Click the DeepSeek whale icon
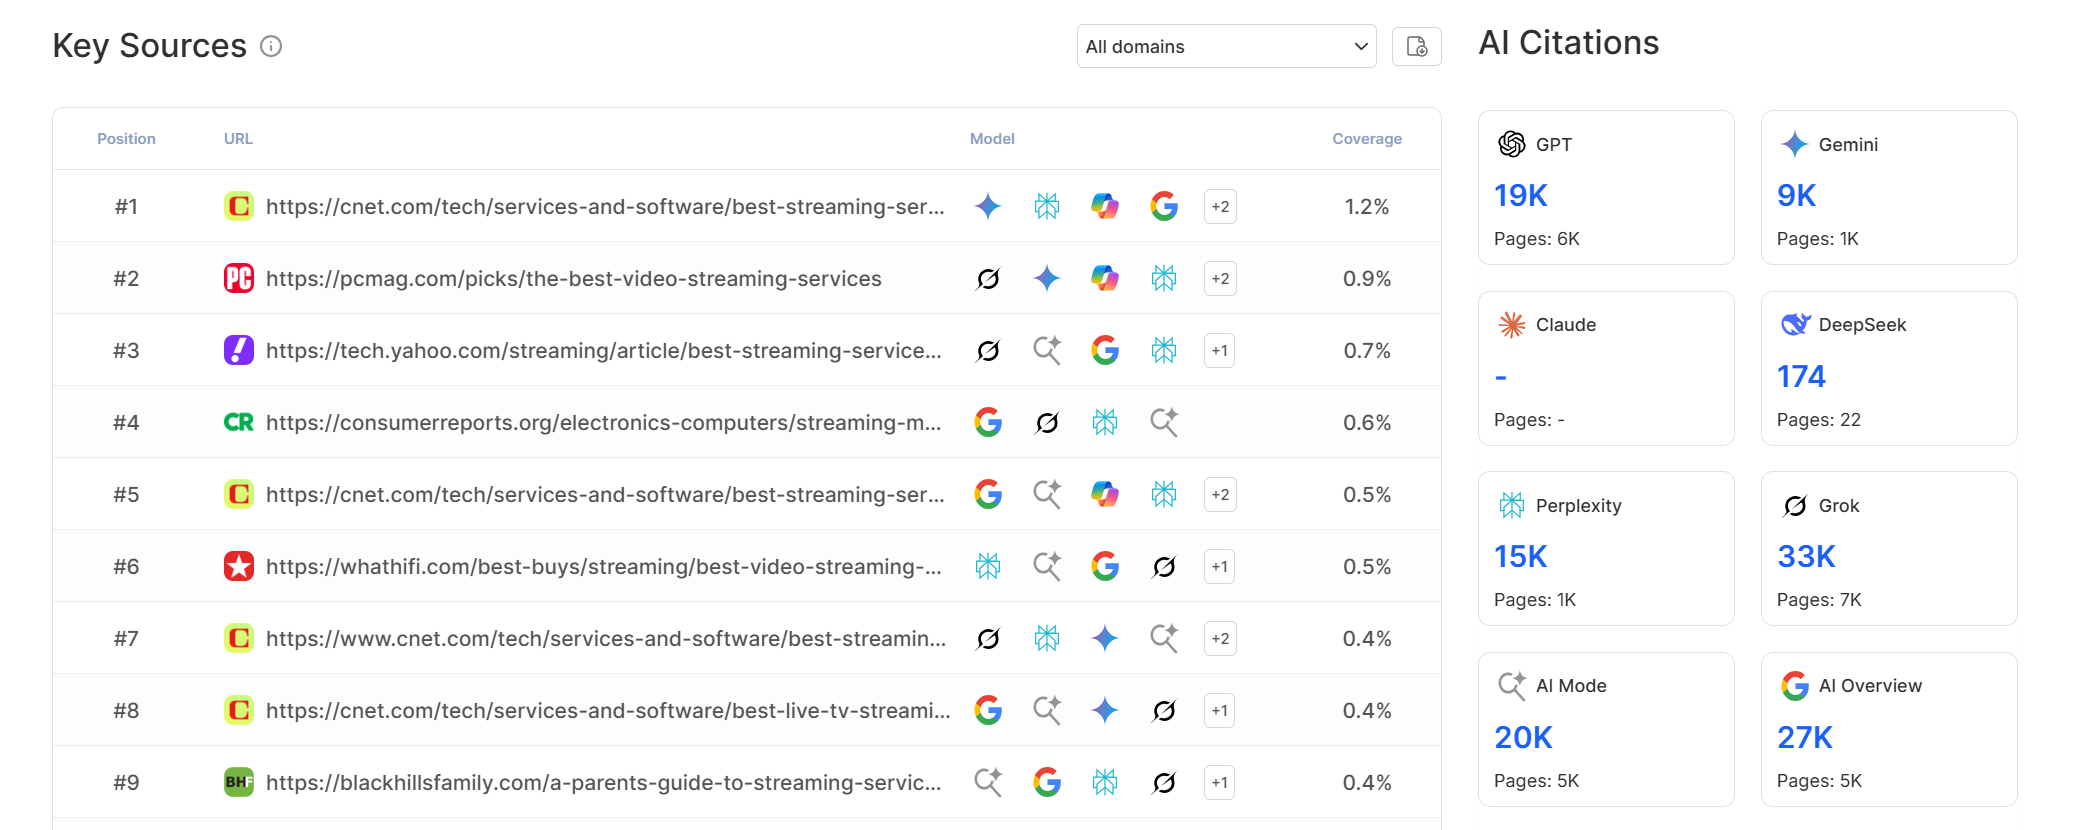This screenshot has height=830, width=2077. (1795, 324)
